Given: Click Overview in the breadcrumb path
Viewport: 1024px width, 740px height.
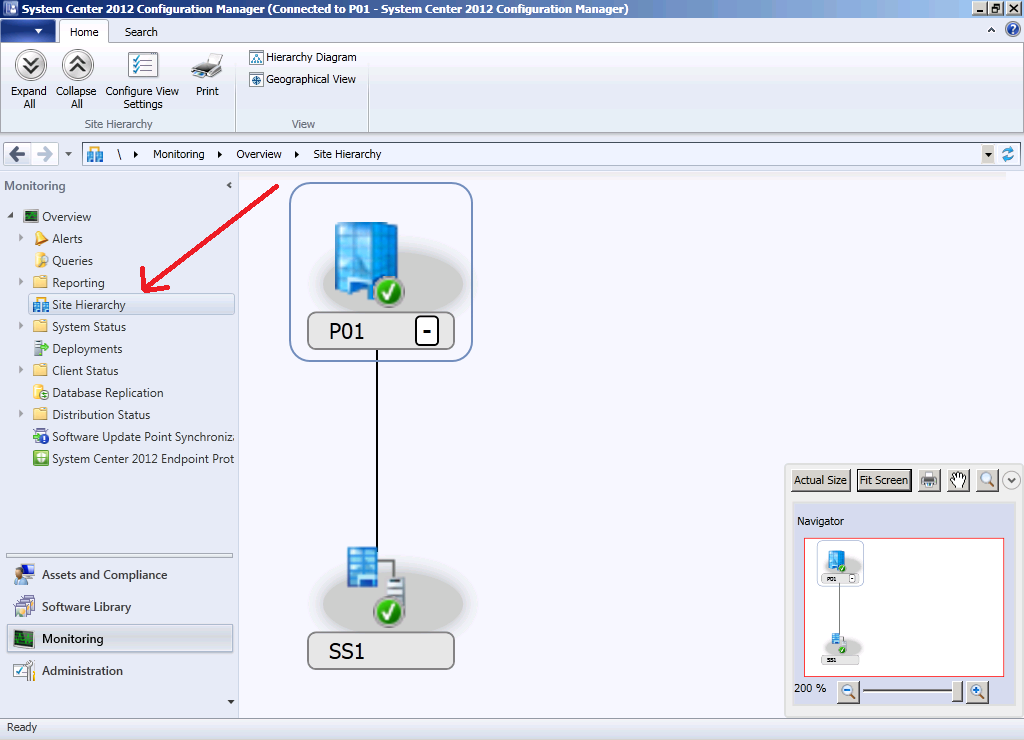Looking at the screenshot, I should (x=259, y=154).
